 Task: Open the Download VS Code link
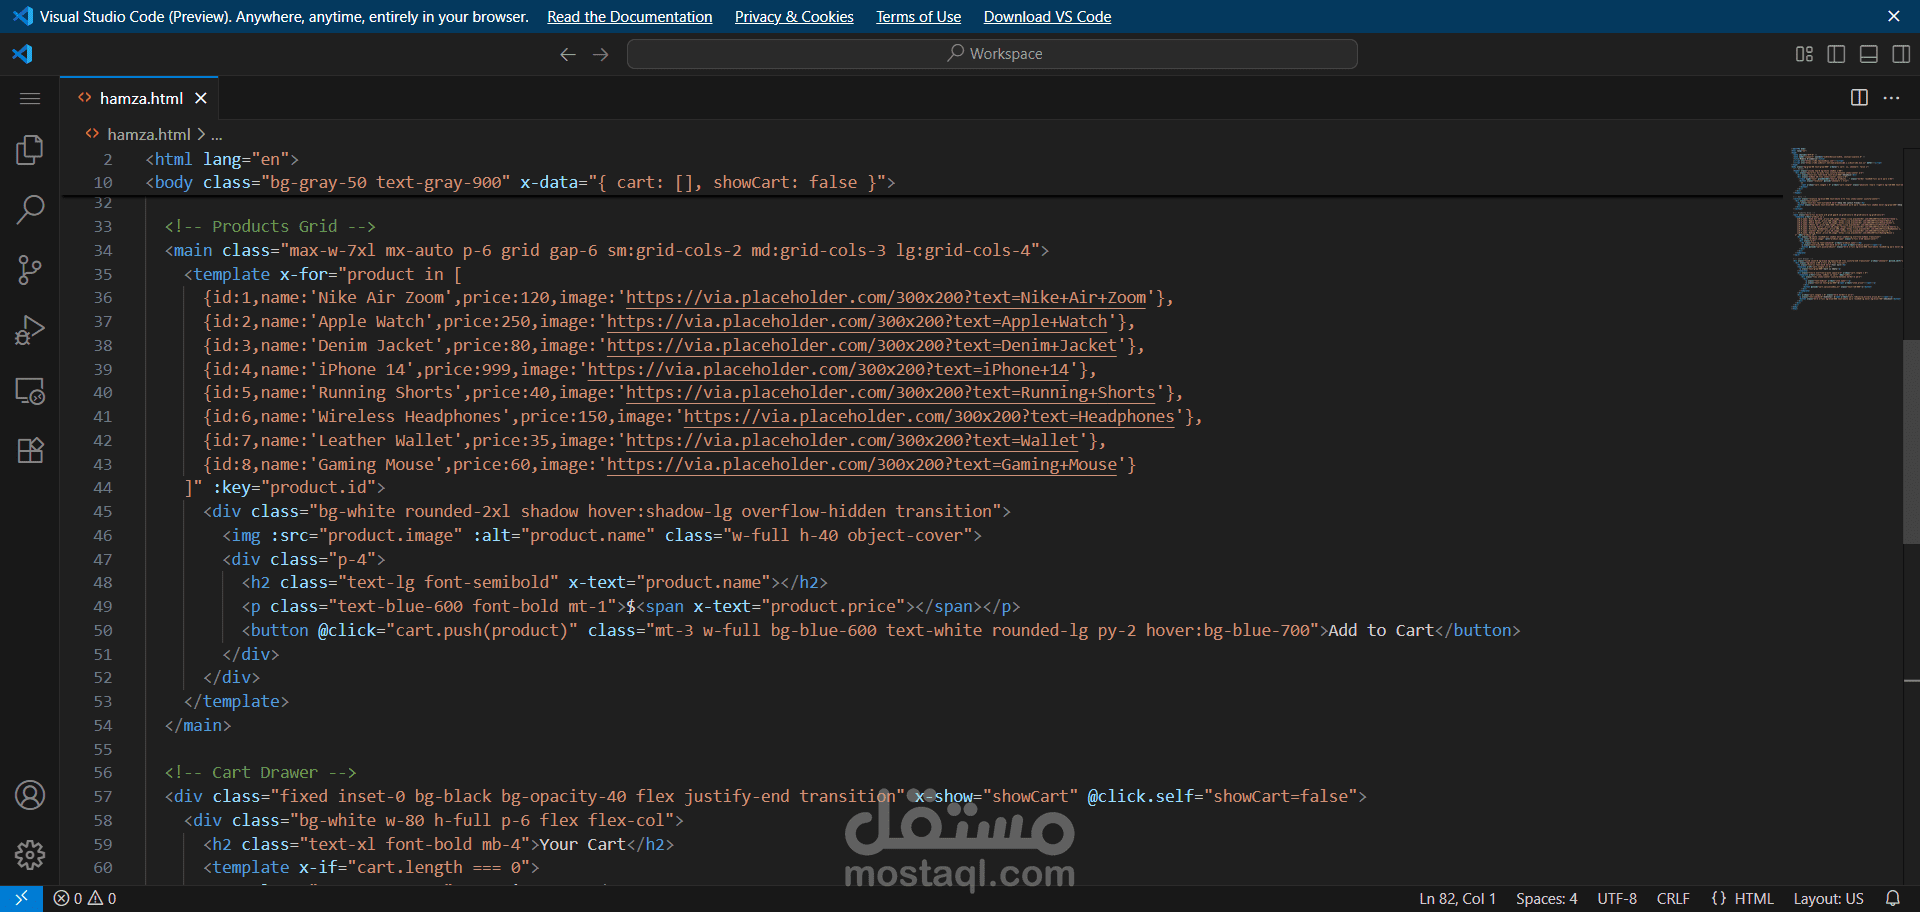tap(1047, 17)
